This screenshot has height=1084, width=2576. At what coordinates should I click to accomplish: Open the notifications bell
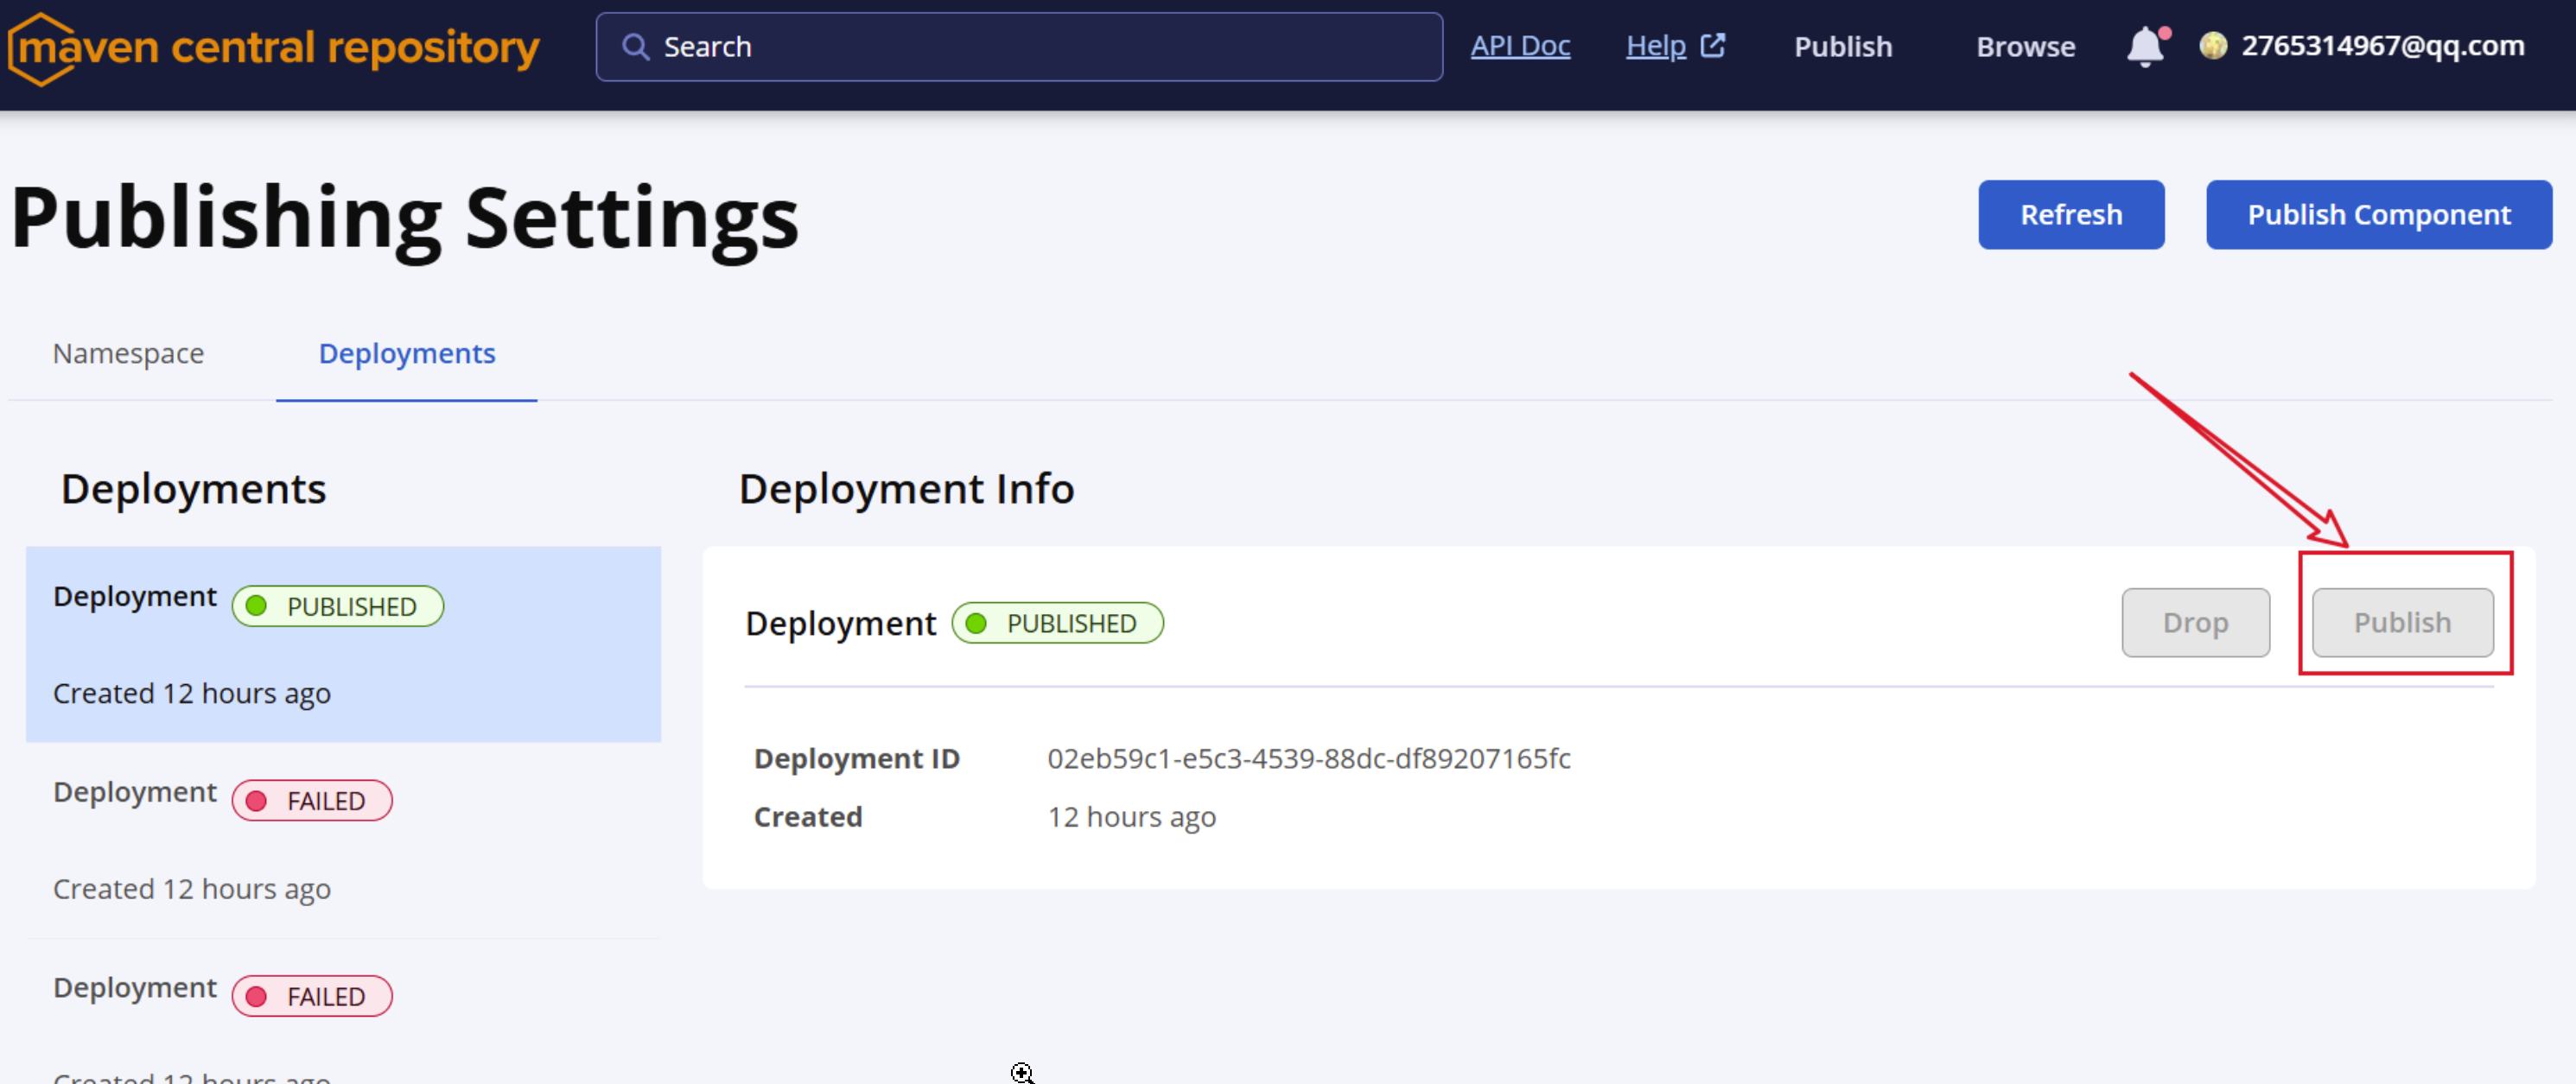tap(2146, 46)
